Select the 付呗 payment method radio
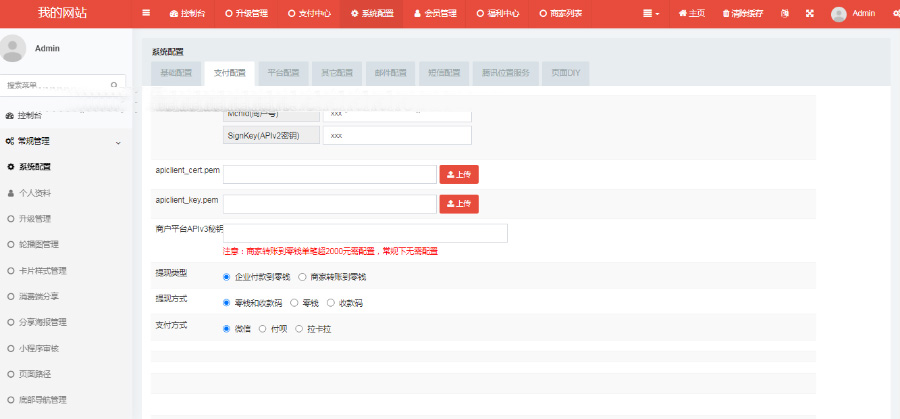The width and height of the screenshot is (900, 419). 262,328
